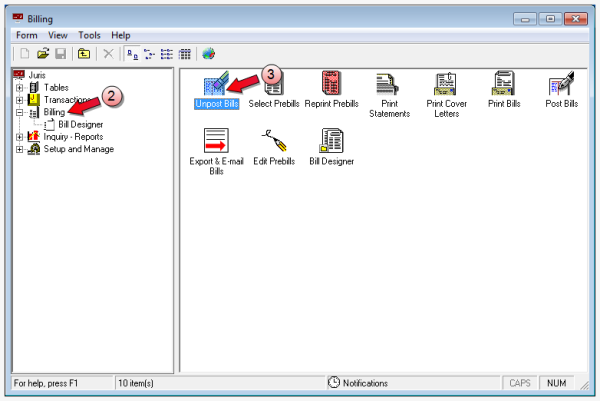This screenshot has height=401, width=600.
Task: Open the Tools menu
Action: coord(89,35)
